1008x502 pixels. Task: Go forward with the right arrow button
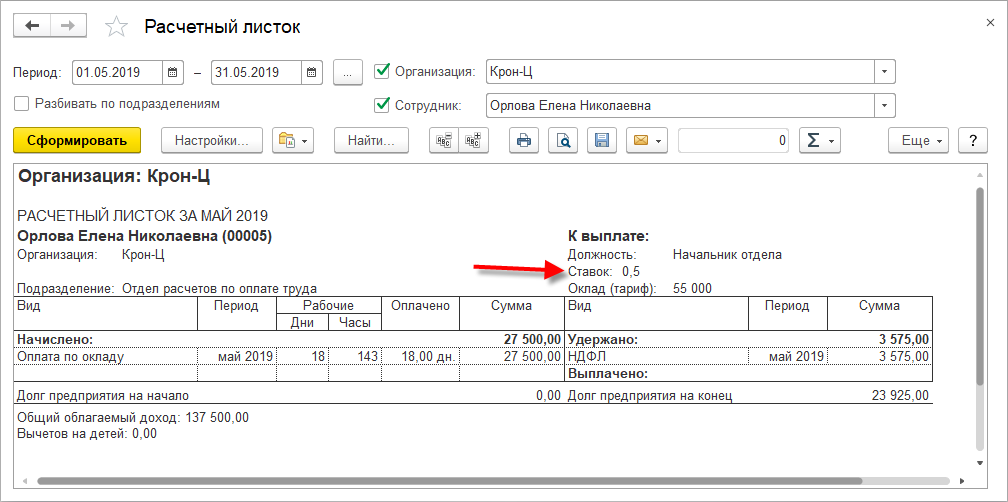(x=68, y=26)
